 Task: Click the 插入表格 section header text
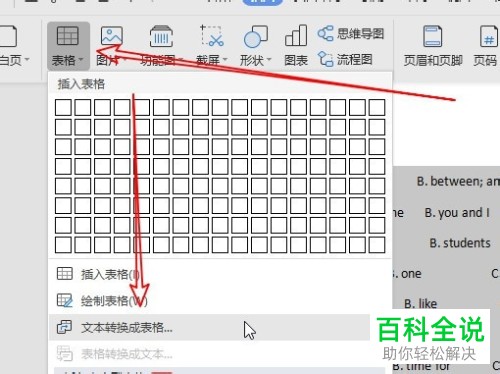tap(81, 84)
